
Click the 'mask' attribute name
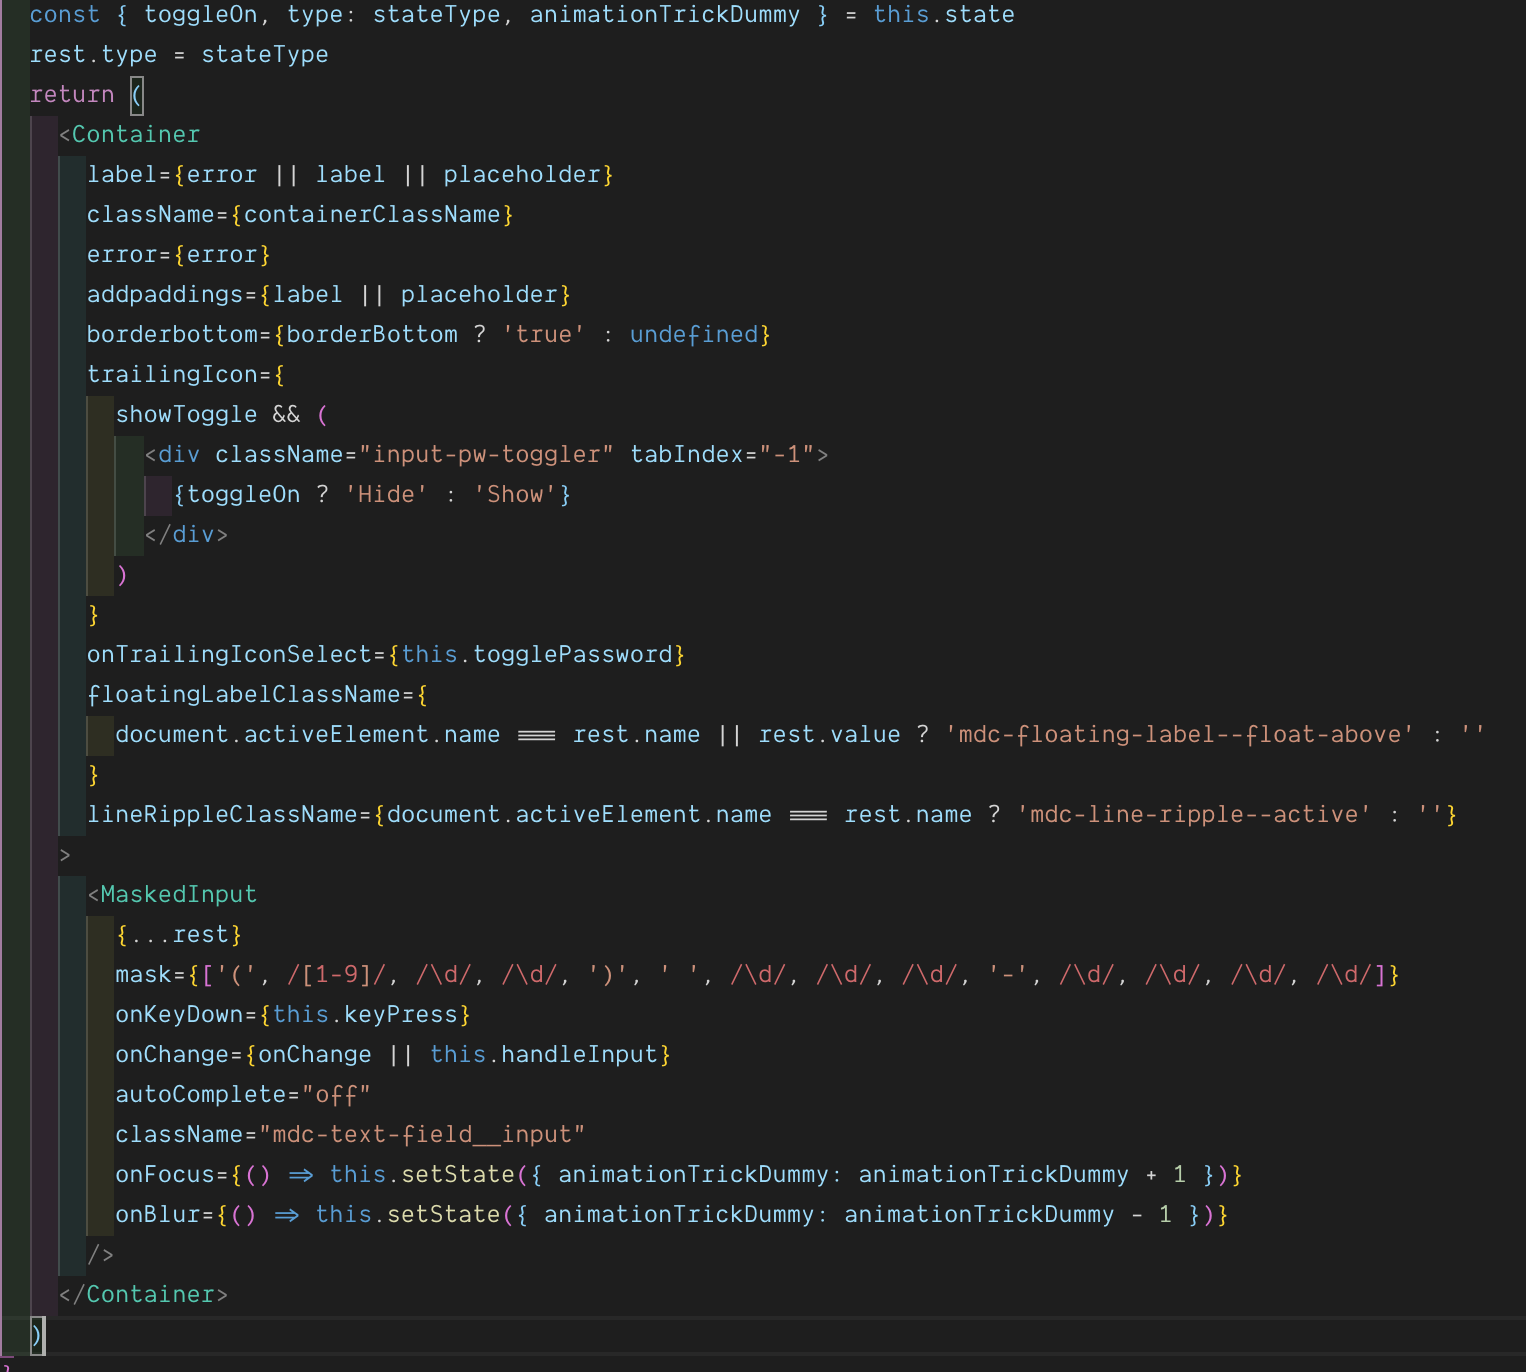coord(144,975)
